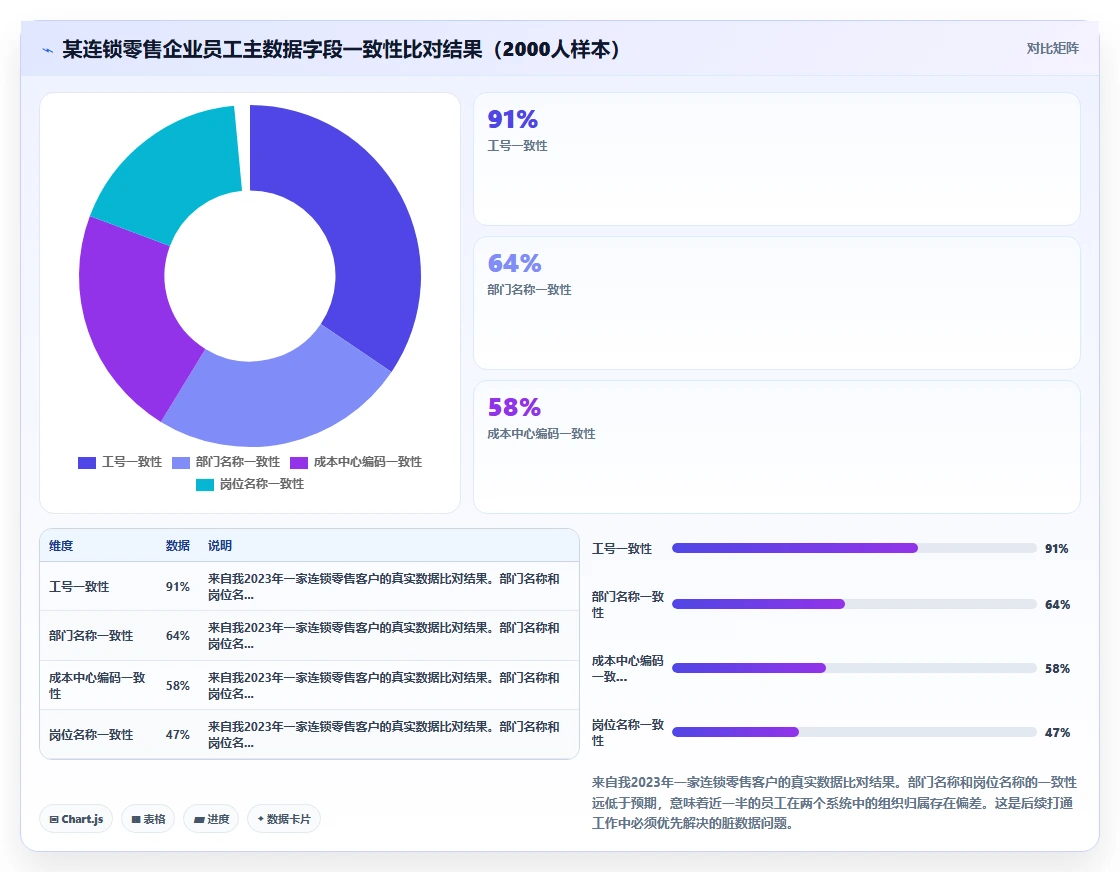Click the summary paragraph below the progress bars
The width and height of the screenshot is (1120, 872).
click(x=834, y=803)
